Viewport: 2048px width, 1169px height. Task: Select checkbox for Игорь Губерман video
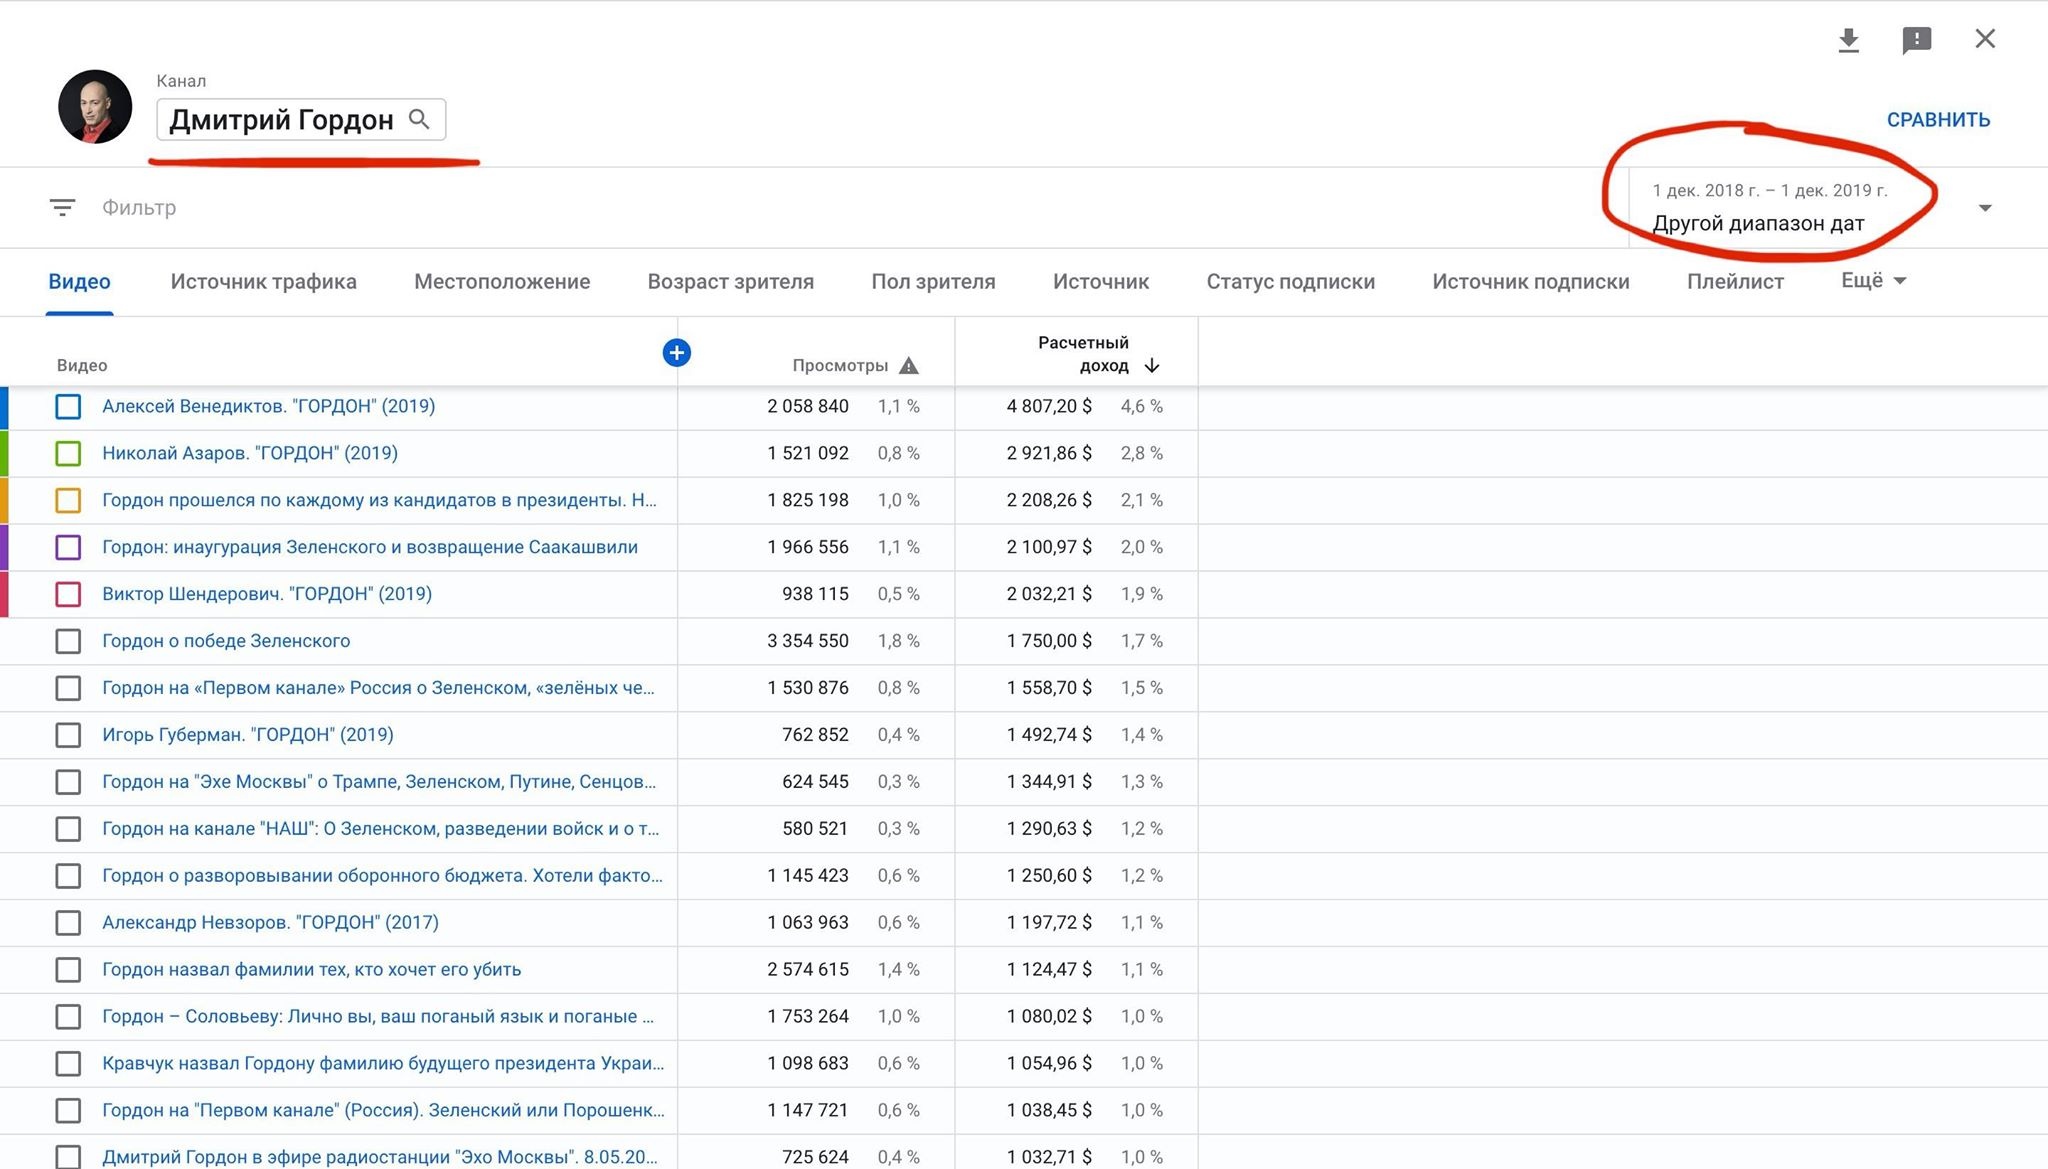[x=68, y=735]
